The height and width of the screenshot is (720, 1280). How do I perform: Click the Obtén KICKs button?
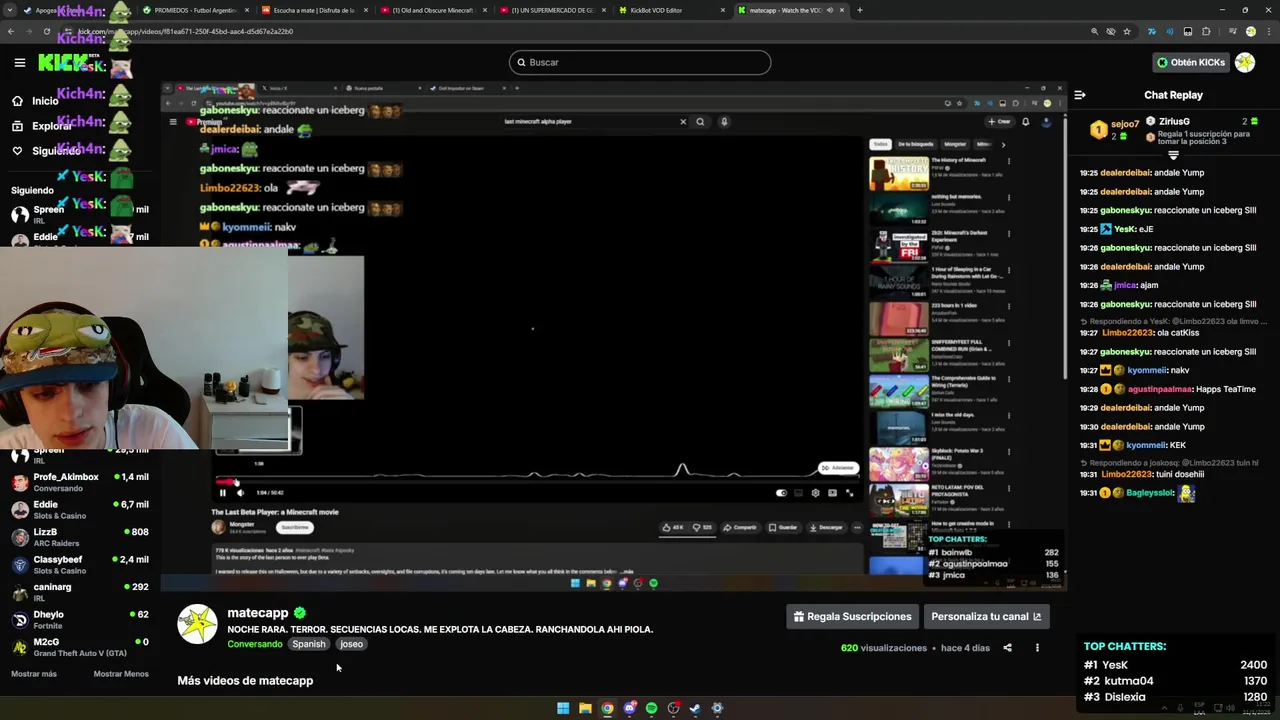(x=1189, y=62)
